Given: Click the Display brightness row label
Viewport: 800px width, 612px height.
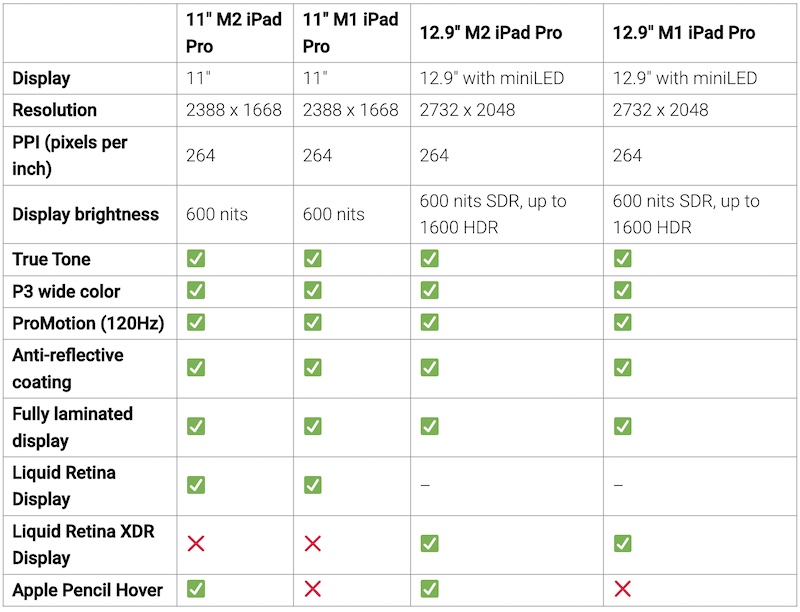Looking at the screenshot, I should pos(85,214).
